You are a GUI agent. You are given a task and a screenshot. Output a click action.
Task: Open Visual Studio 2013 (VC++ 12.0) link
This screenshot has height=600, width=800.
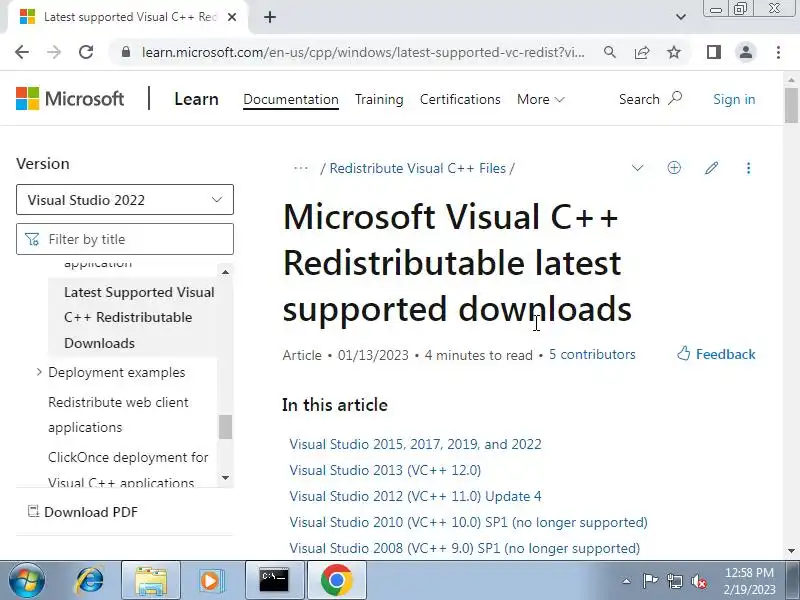(385, 470)
